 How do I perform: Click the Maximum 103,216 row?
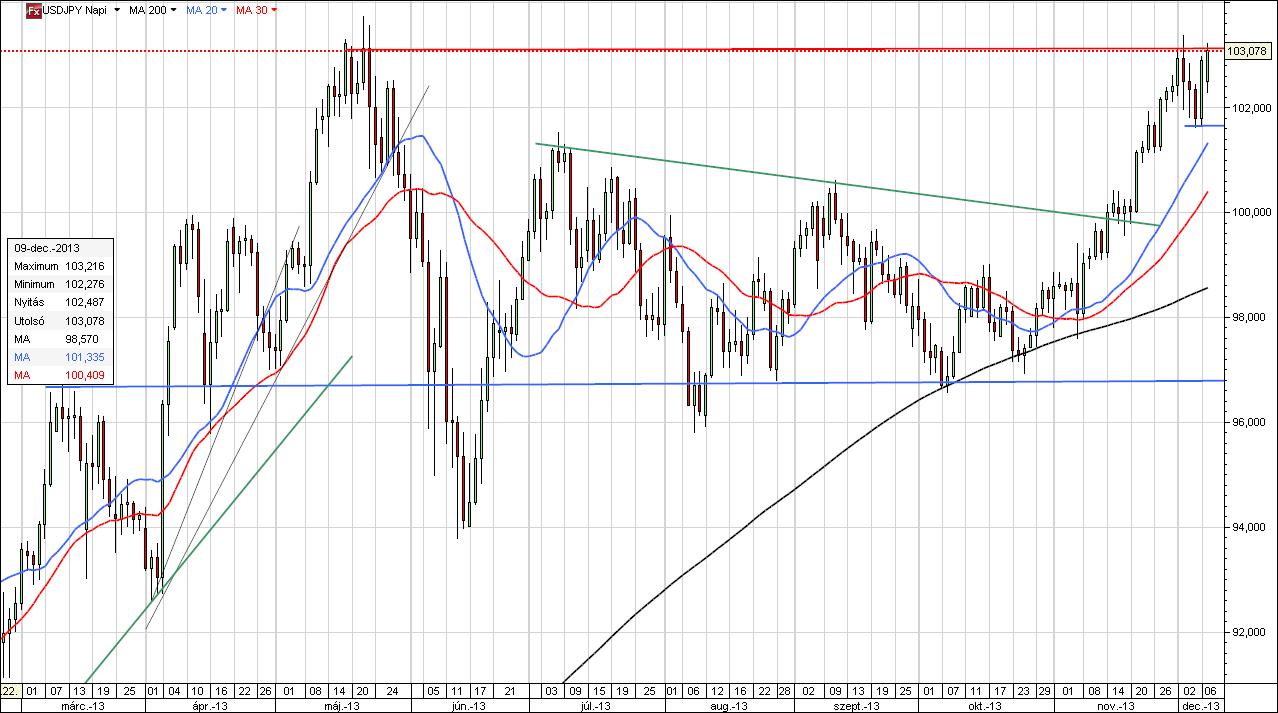click(x=59, y=266)
